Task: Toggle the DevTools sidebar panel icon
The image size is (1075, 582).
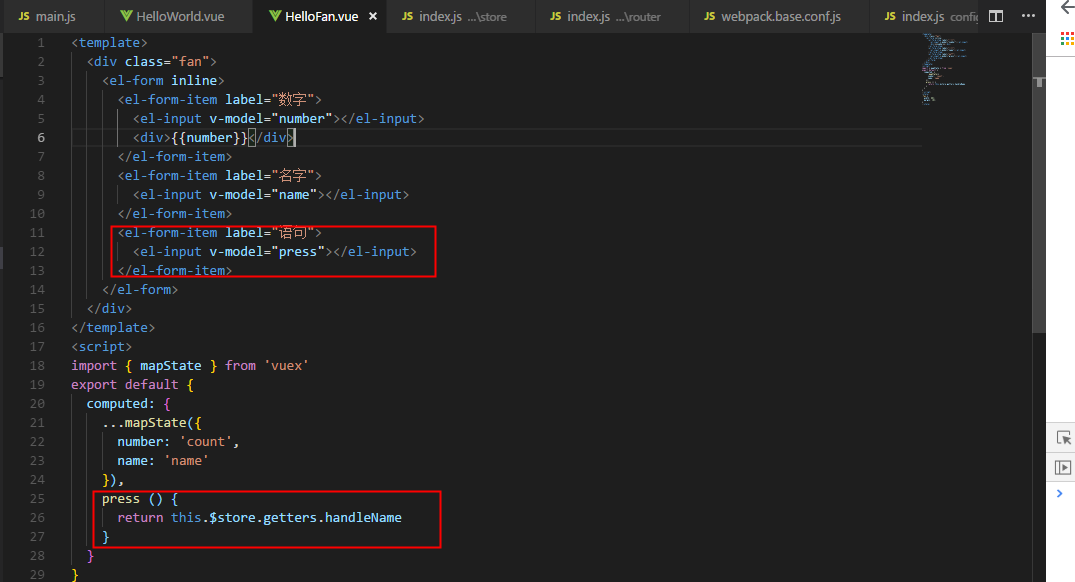Action: (1063, 468)
